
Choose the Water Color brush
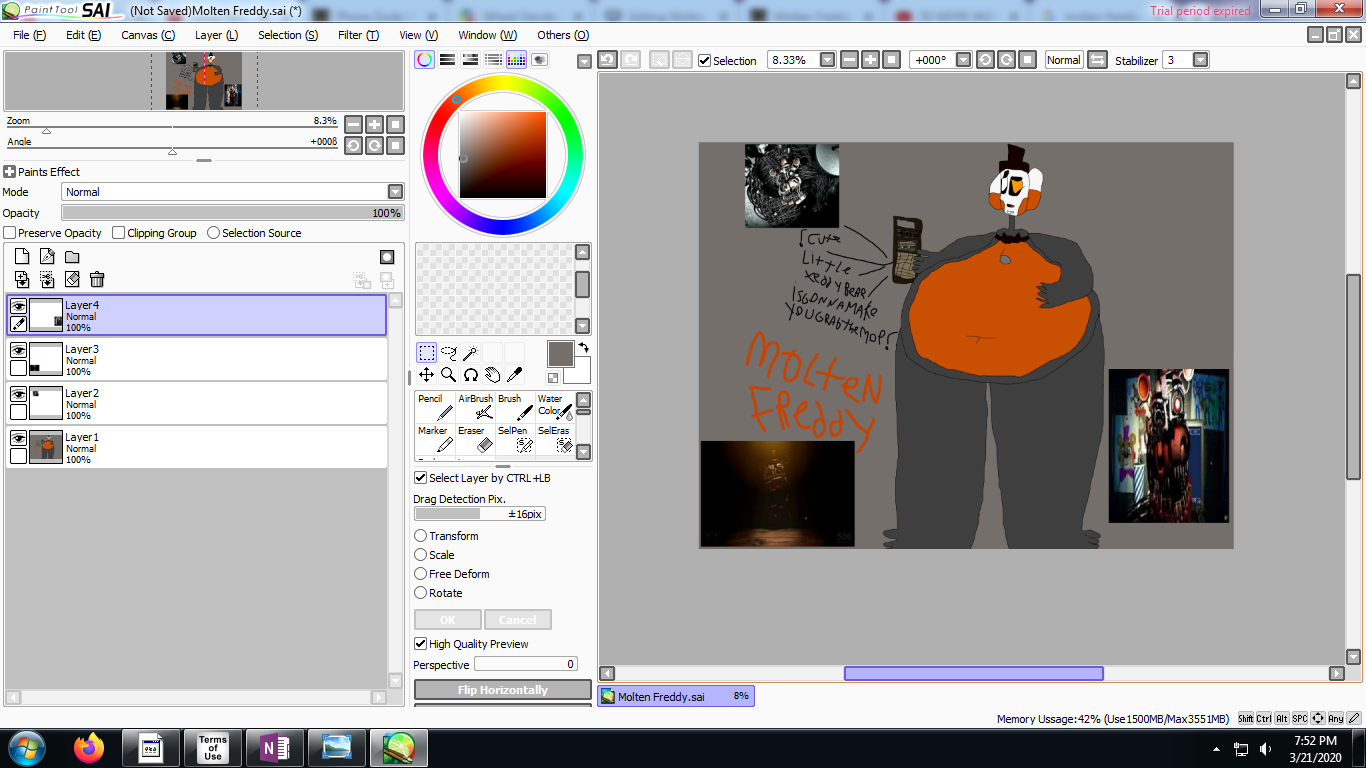point(555,406)
